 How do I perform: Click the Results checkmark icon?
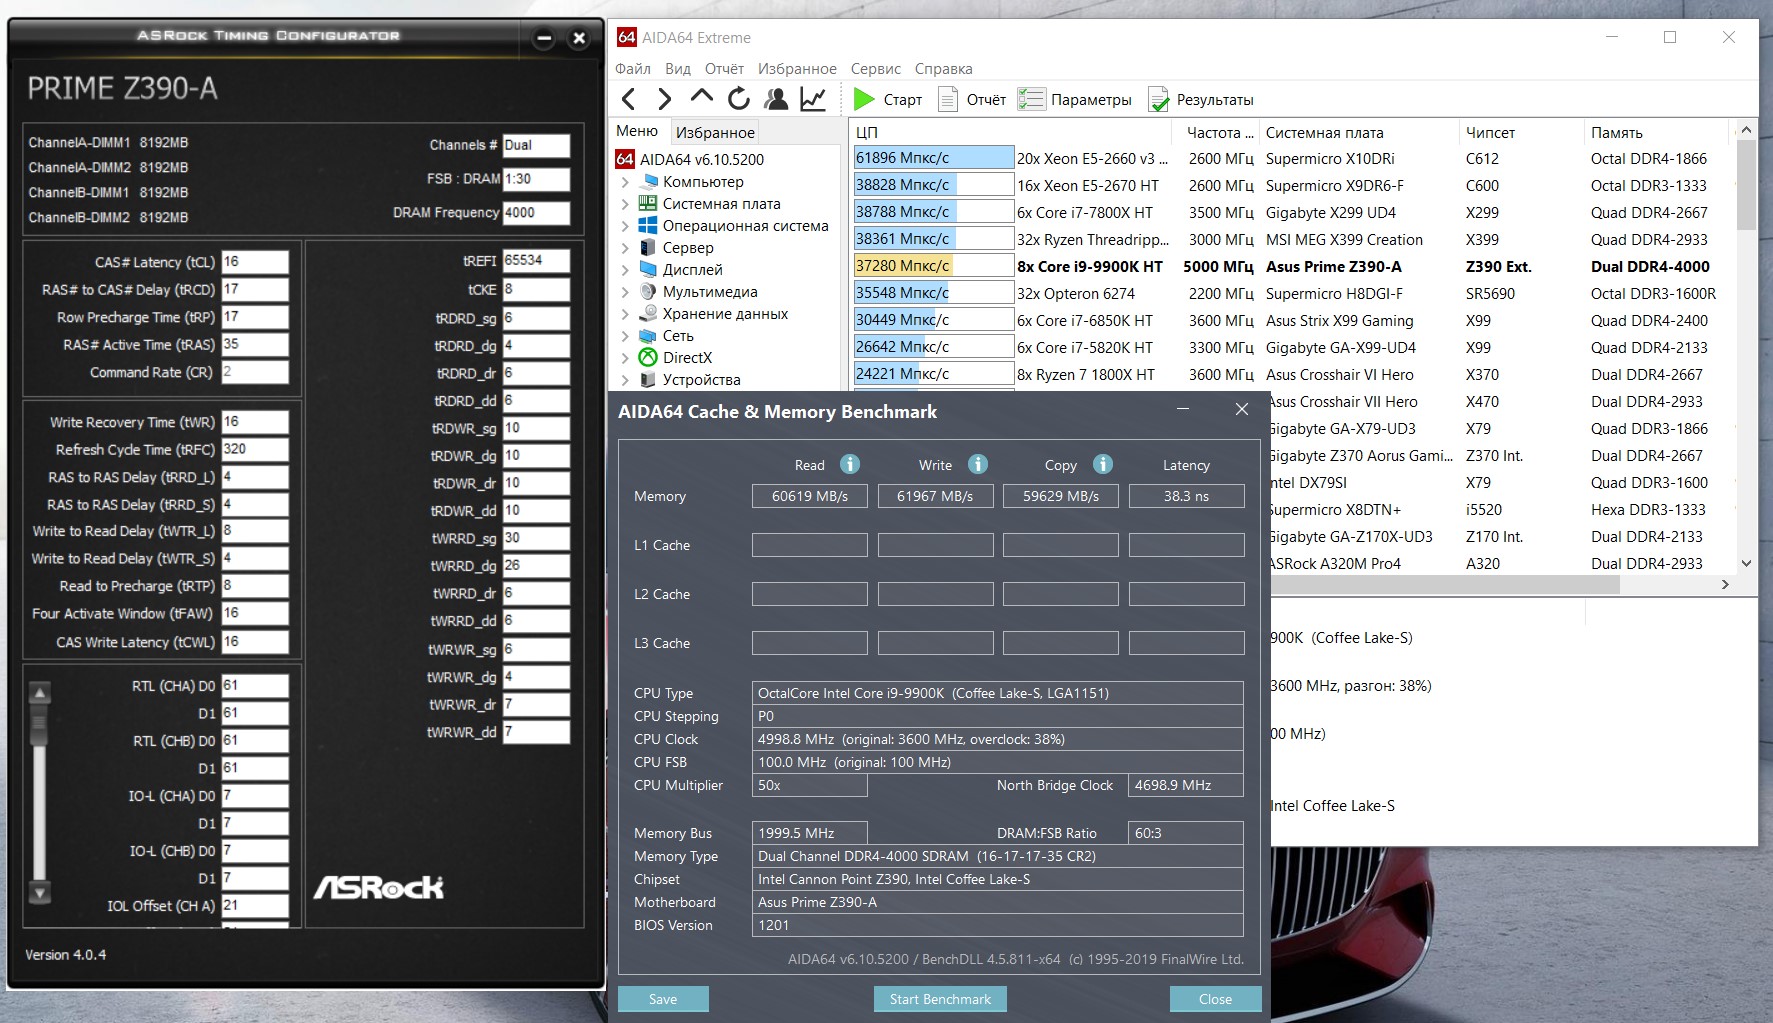(1159, 99)
